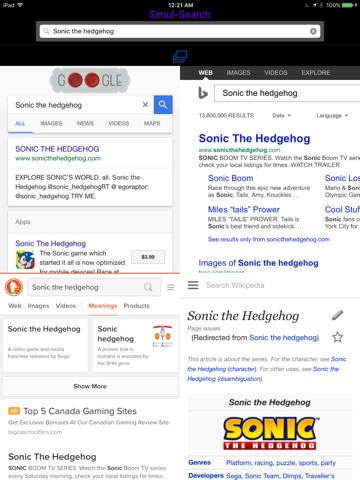Open the video game franchise meaning card
Image resolution: width=360 pixels, height=480 pixels.
(x=46, y=345)
